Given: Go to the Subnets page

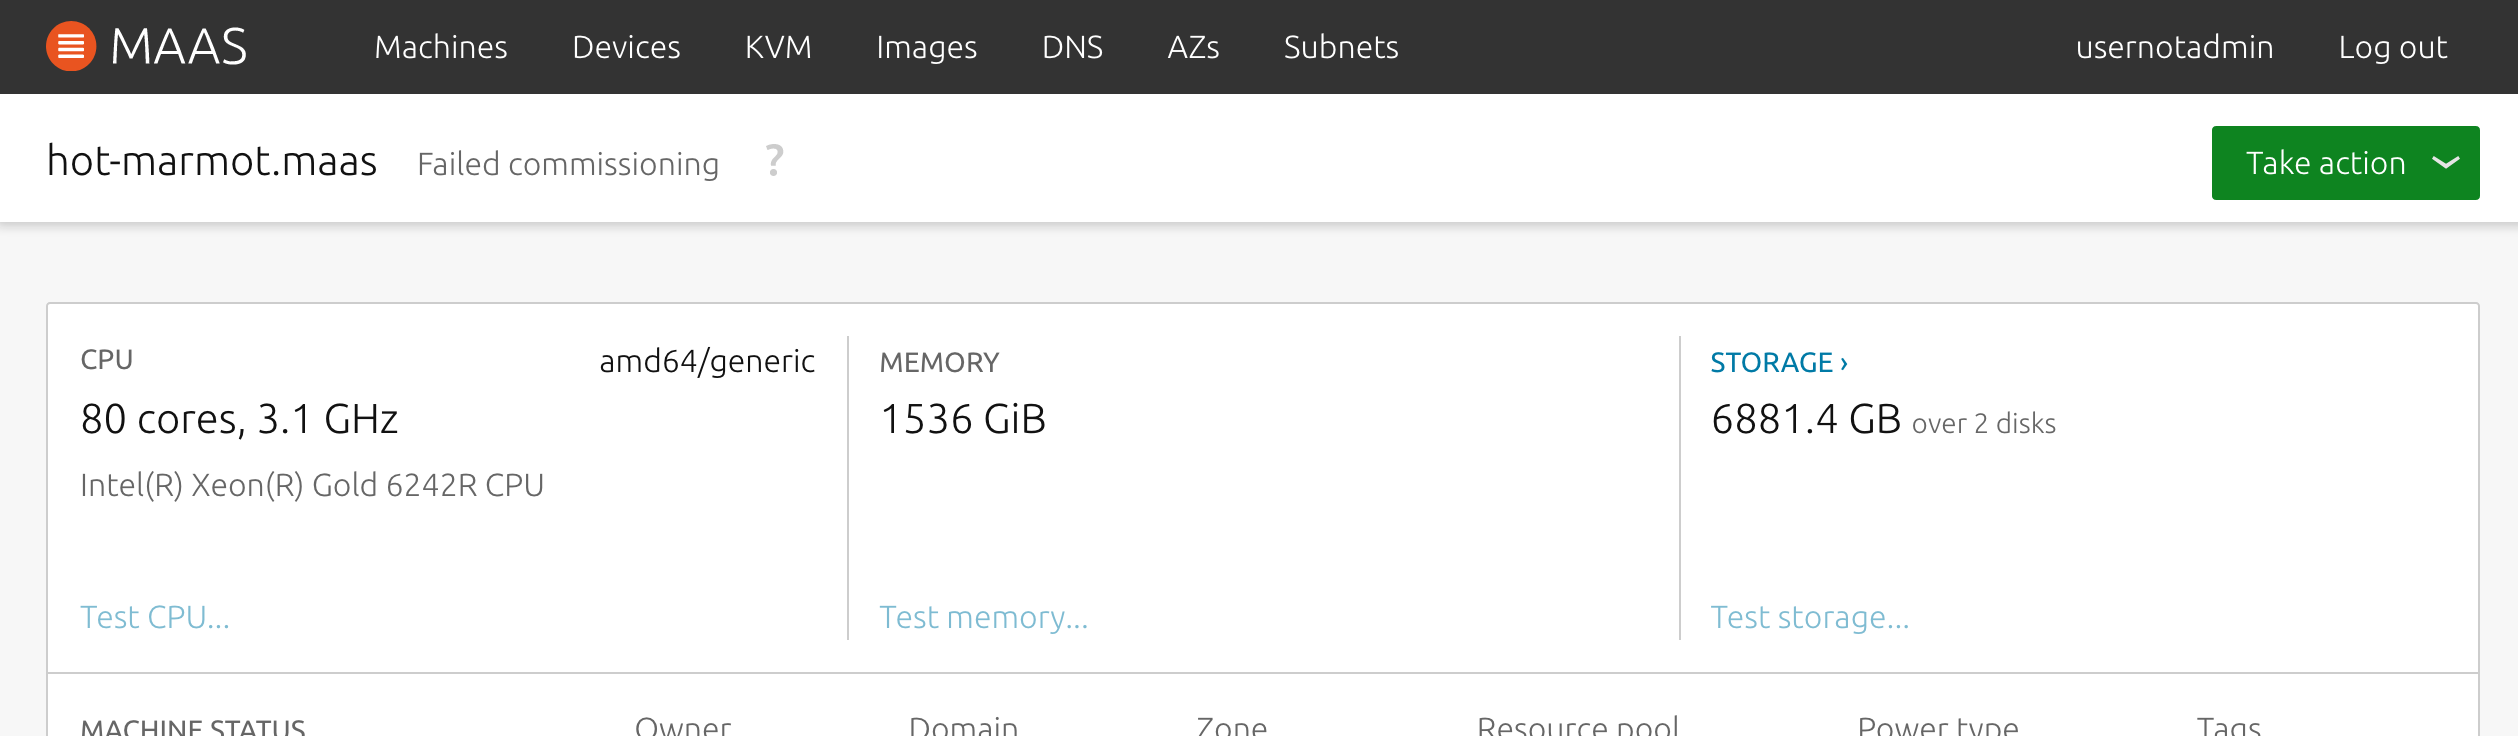Looking at the screenshot, I should click(x=1341, y=47).
